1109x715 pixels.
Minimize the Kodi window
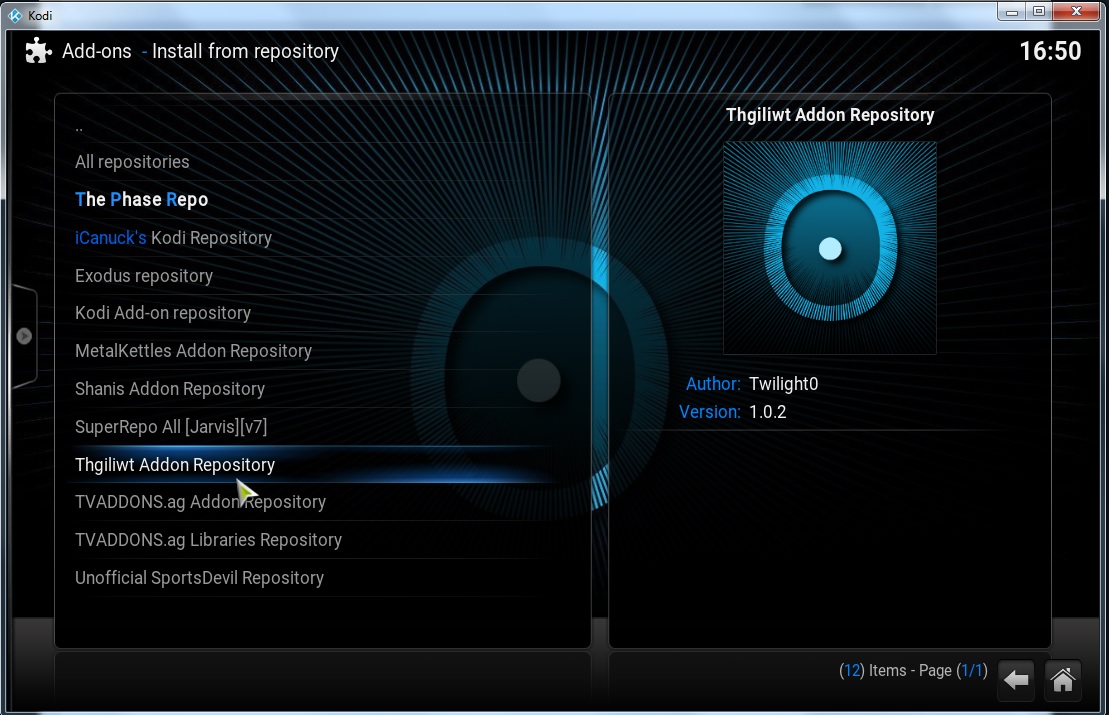coord(1011,11)
